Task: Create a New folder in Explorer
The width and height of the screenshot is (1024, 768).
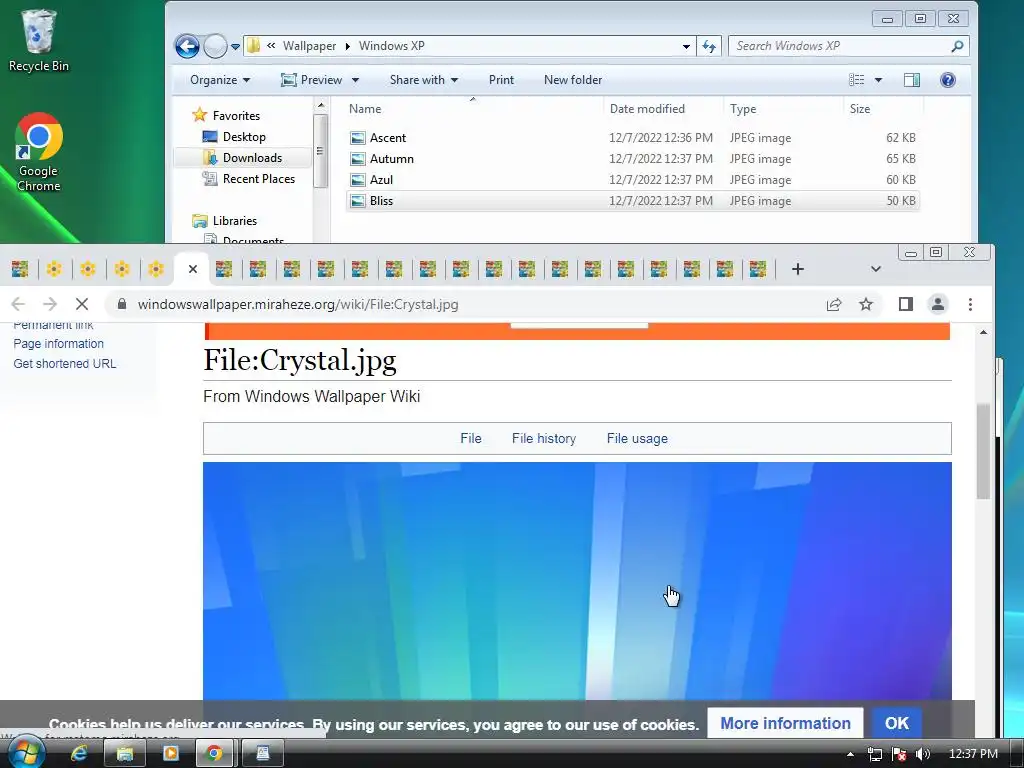Action: point(573,80)
